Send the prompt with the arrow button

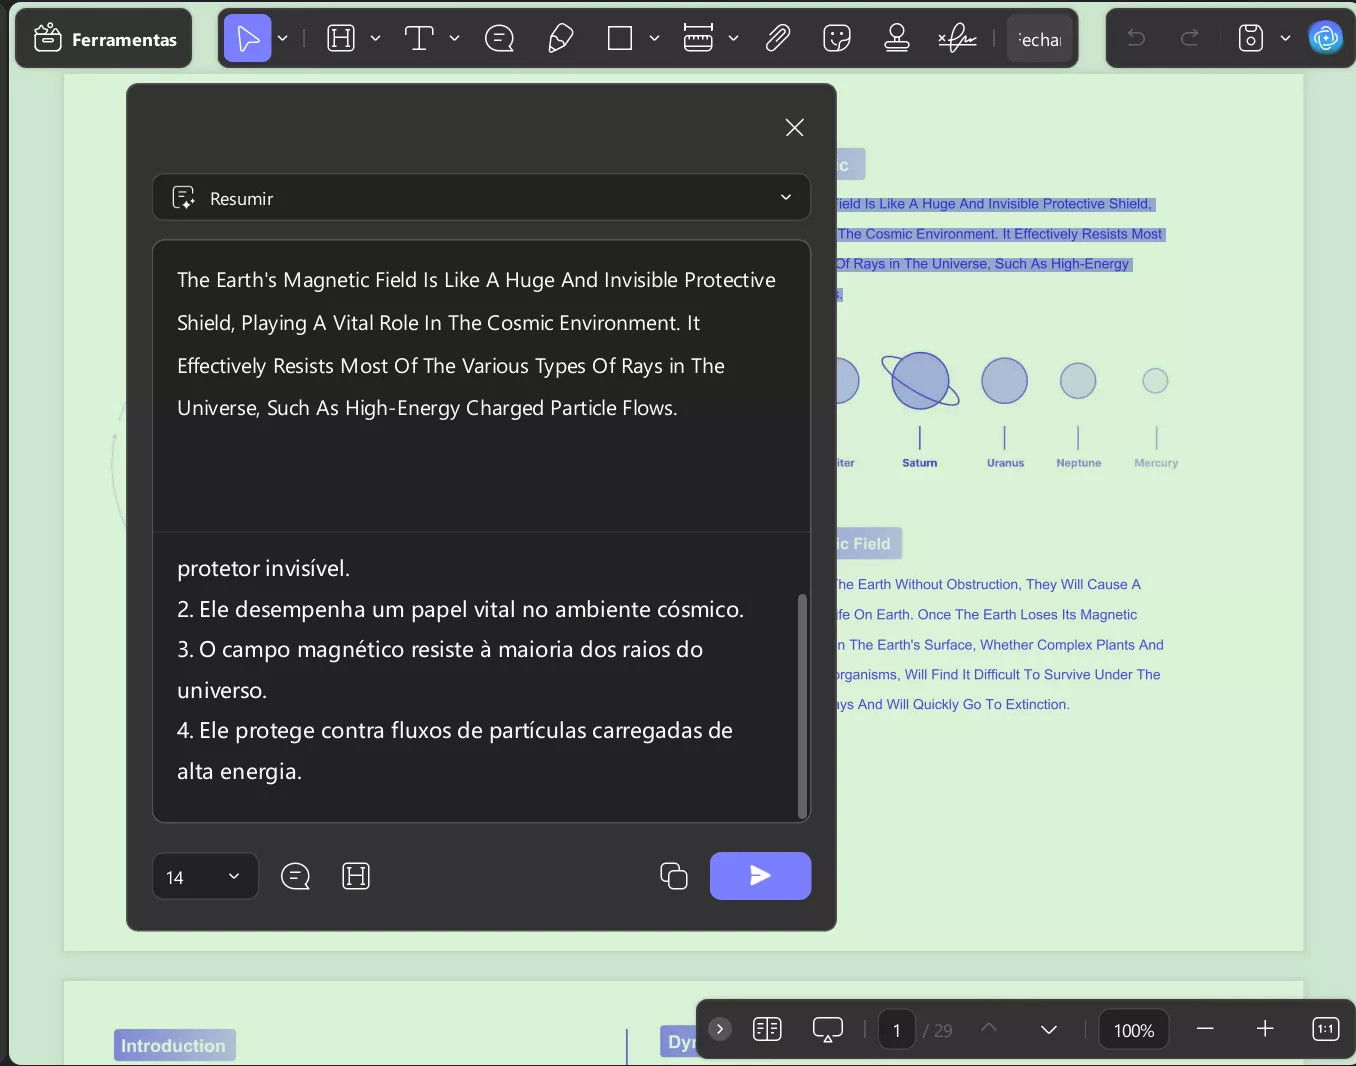[760, 876]
